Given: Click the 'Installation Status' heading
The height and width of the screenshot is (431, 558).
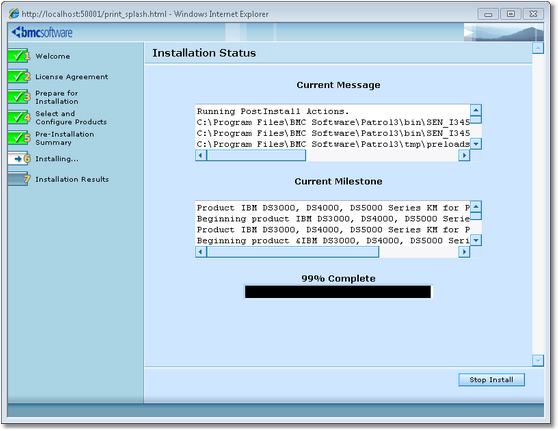Looking at the screenshot, I should pyautogui.click(x=204, y=53).
